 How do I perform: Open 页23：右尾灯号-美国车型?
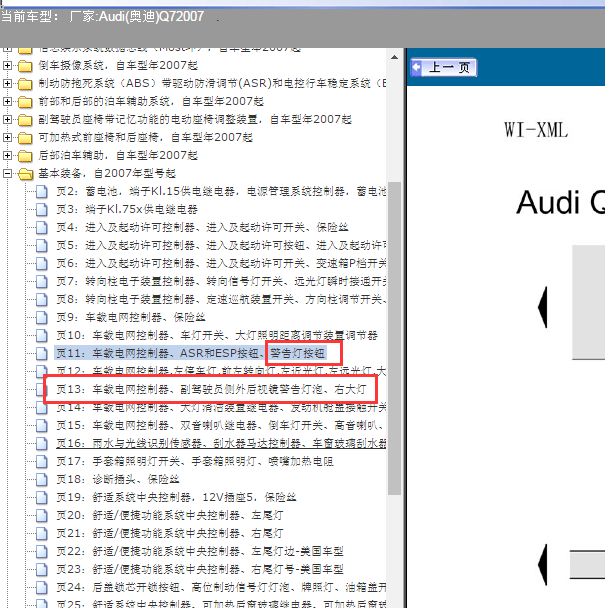[200, 569]
